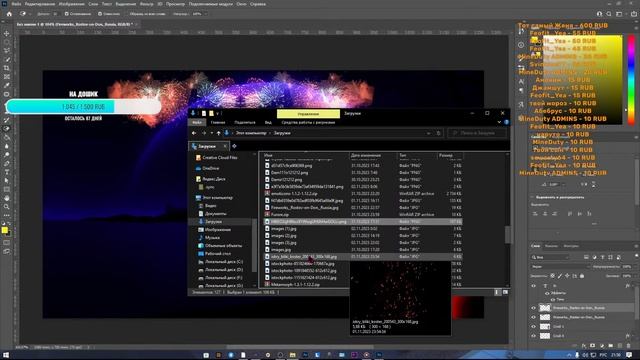
Task: Hide the Слой 0 layer
Action: (x=533, y=336)
